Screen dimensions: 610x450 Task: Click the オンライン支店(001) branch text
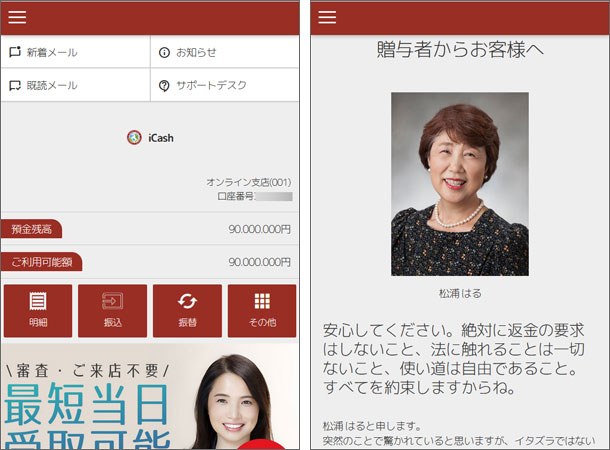249,182
